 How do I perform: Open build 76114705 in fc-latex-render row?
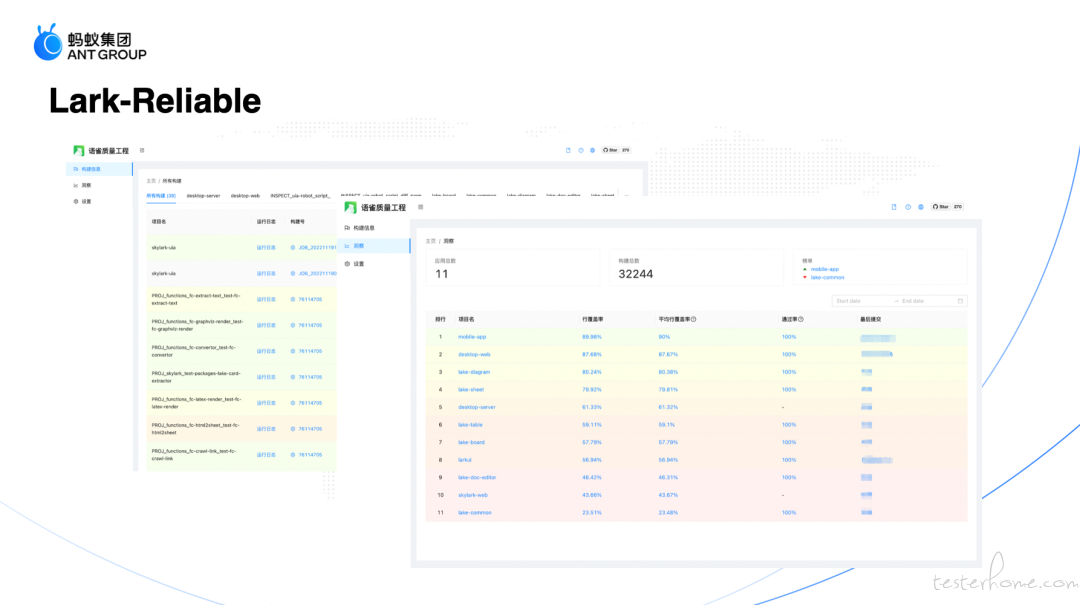pos(310,403)
